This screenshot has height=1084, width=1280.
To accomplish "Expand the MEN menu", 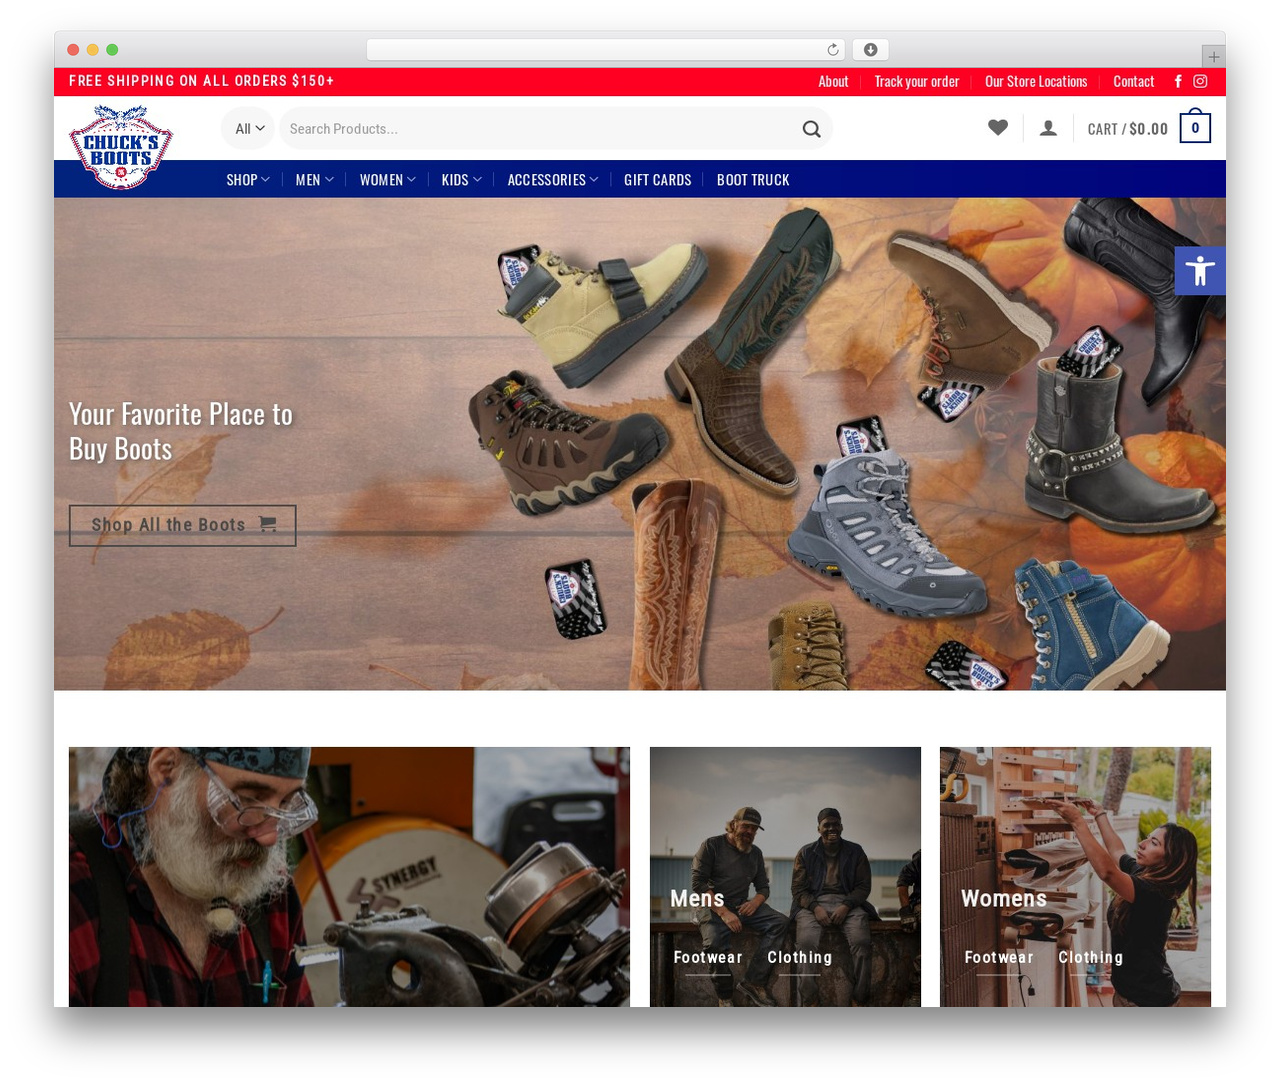I will [x=315, y=180].
